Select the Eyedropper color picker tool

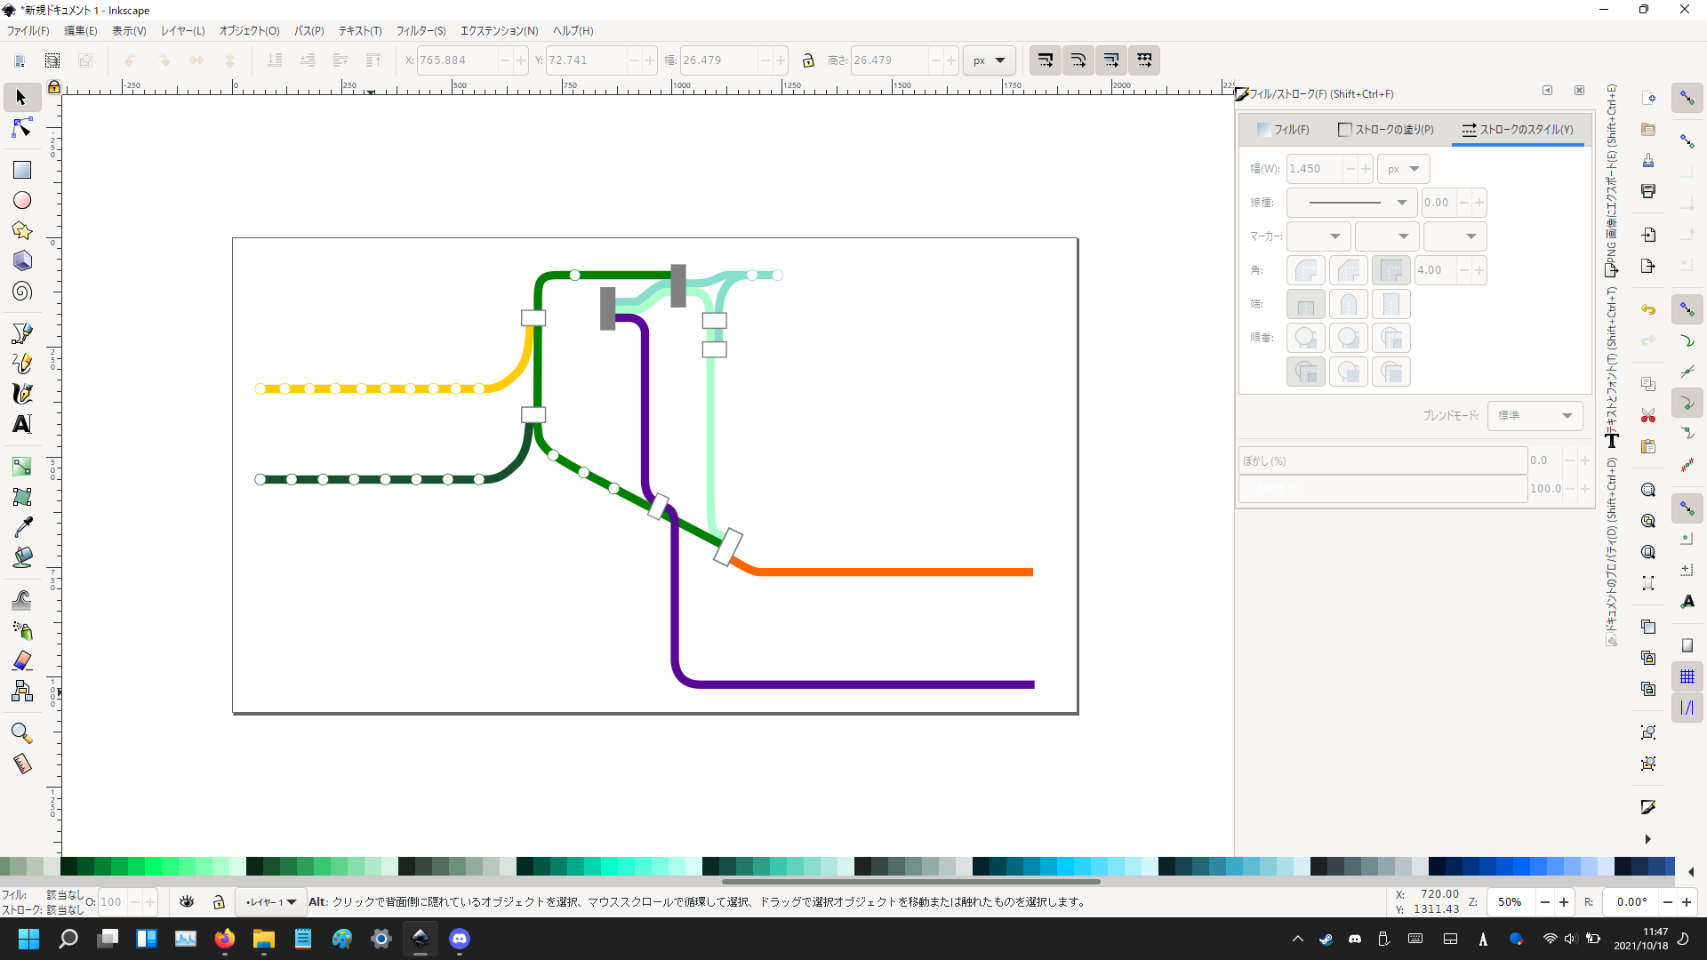click(21, 527)
